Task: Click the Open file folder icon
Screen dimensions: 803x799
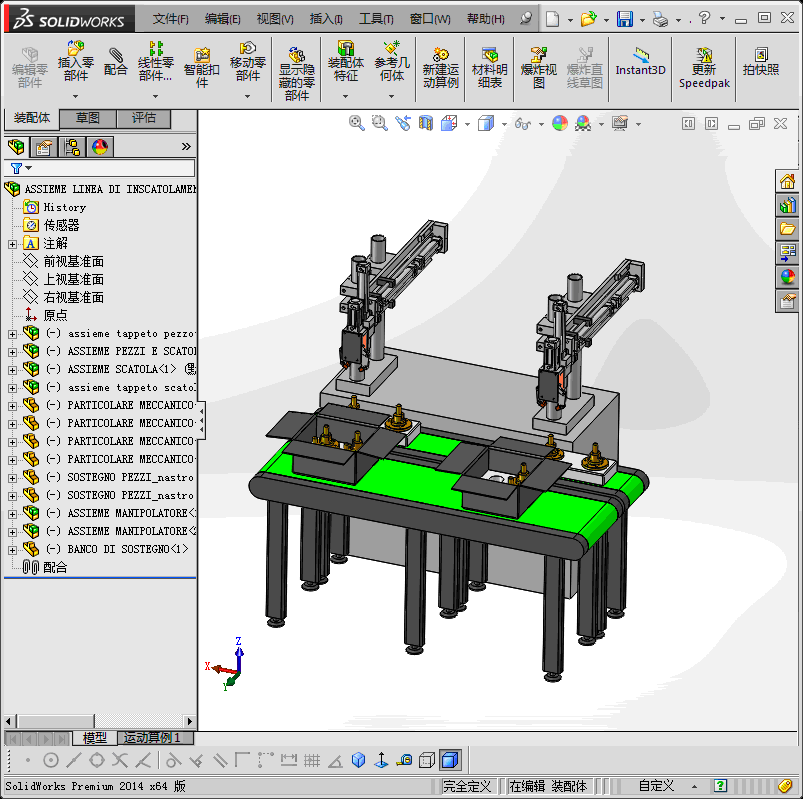Action: pos(588,19)
